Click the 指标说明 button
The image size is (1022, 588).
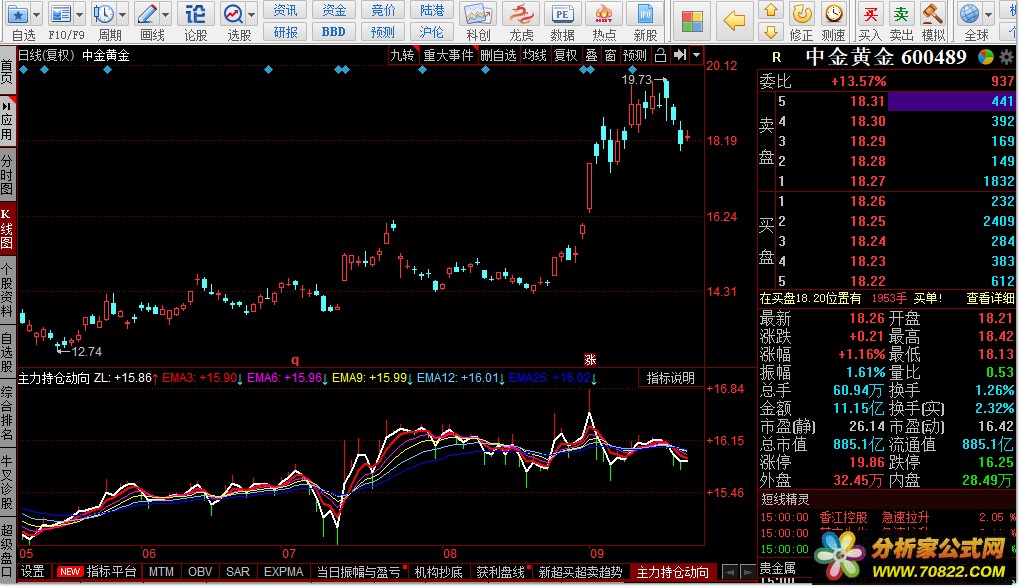[670, 378]
